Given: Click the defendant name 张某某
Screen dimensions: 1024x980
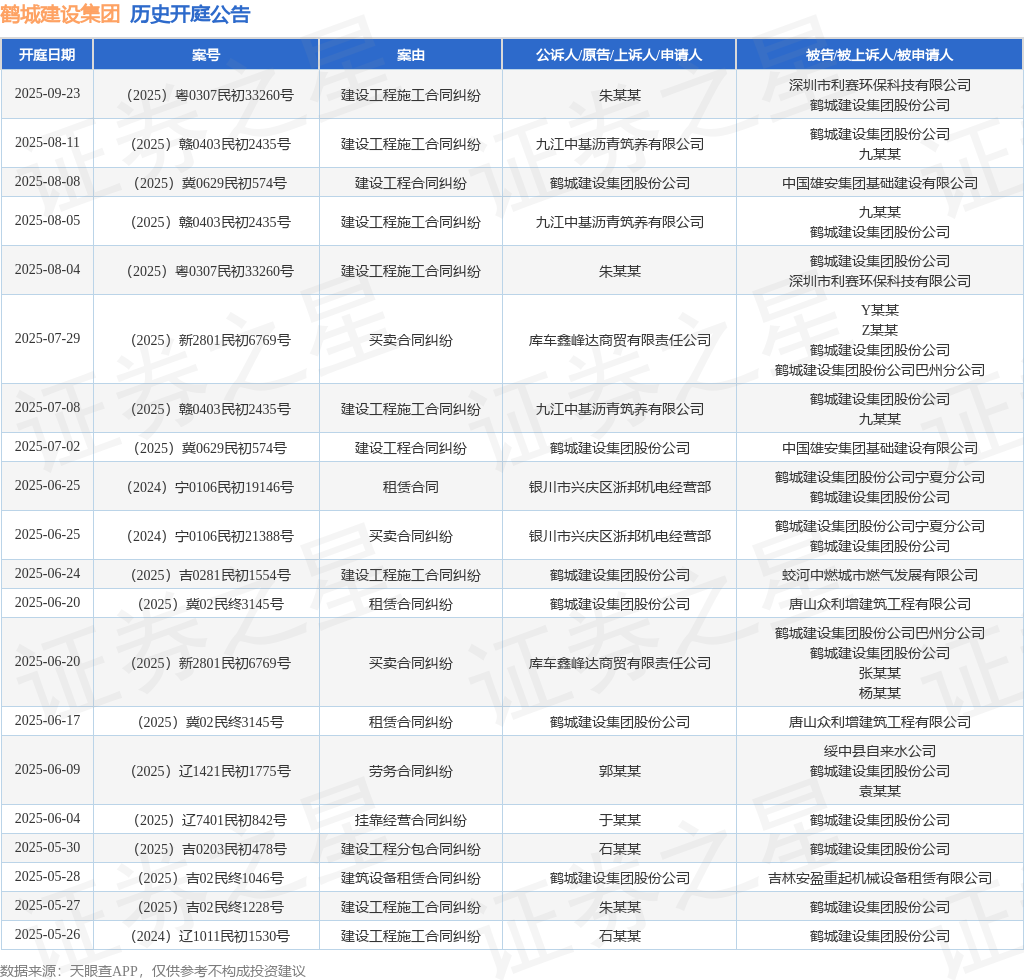Looking at the screenshot, I should click(x=880, y=672).
